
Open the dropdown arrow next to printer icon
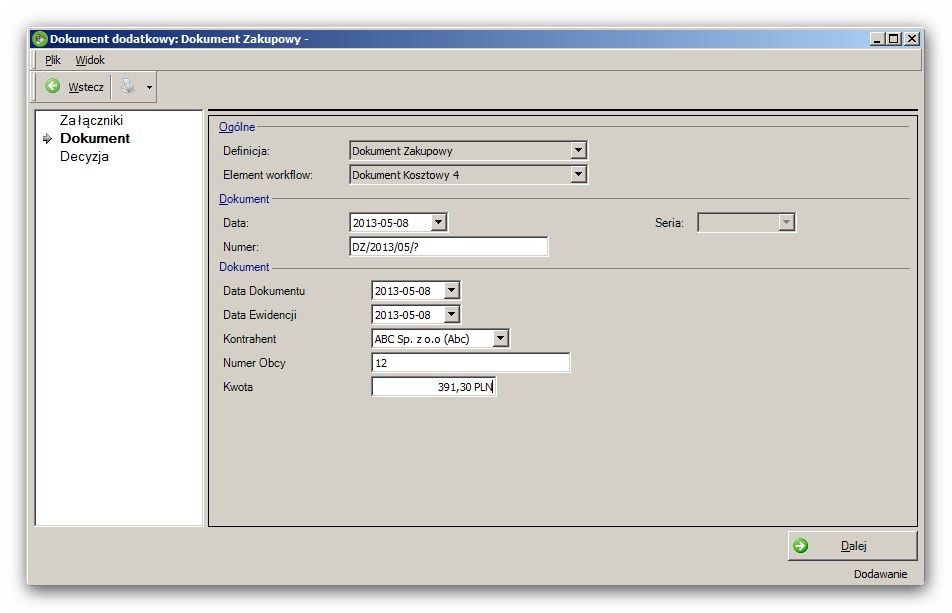[149, 87]
